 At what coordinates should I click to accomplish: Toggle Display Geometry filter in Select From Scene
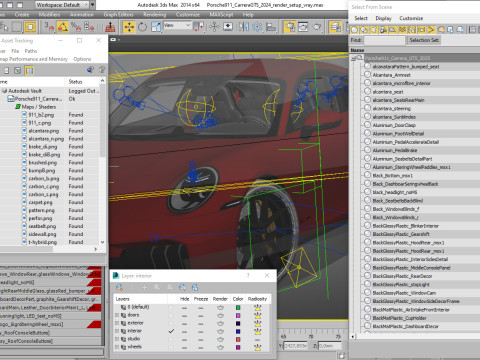354,30
